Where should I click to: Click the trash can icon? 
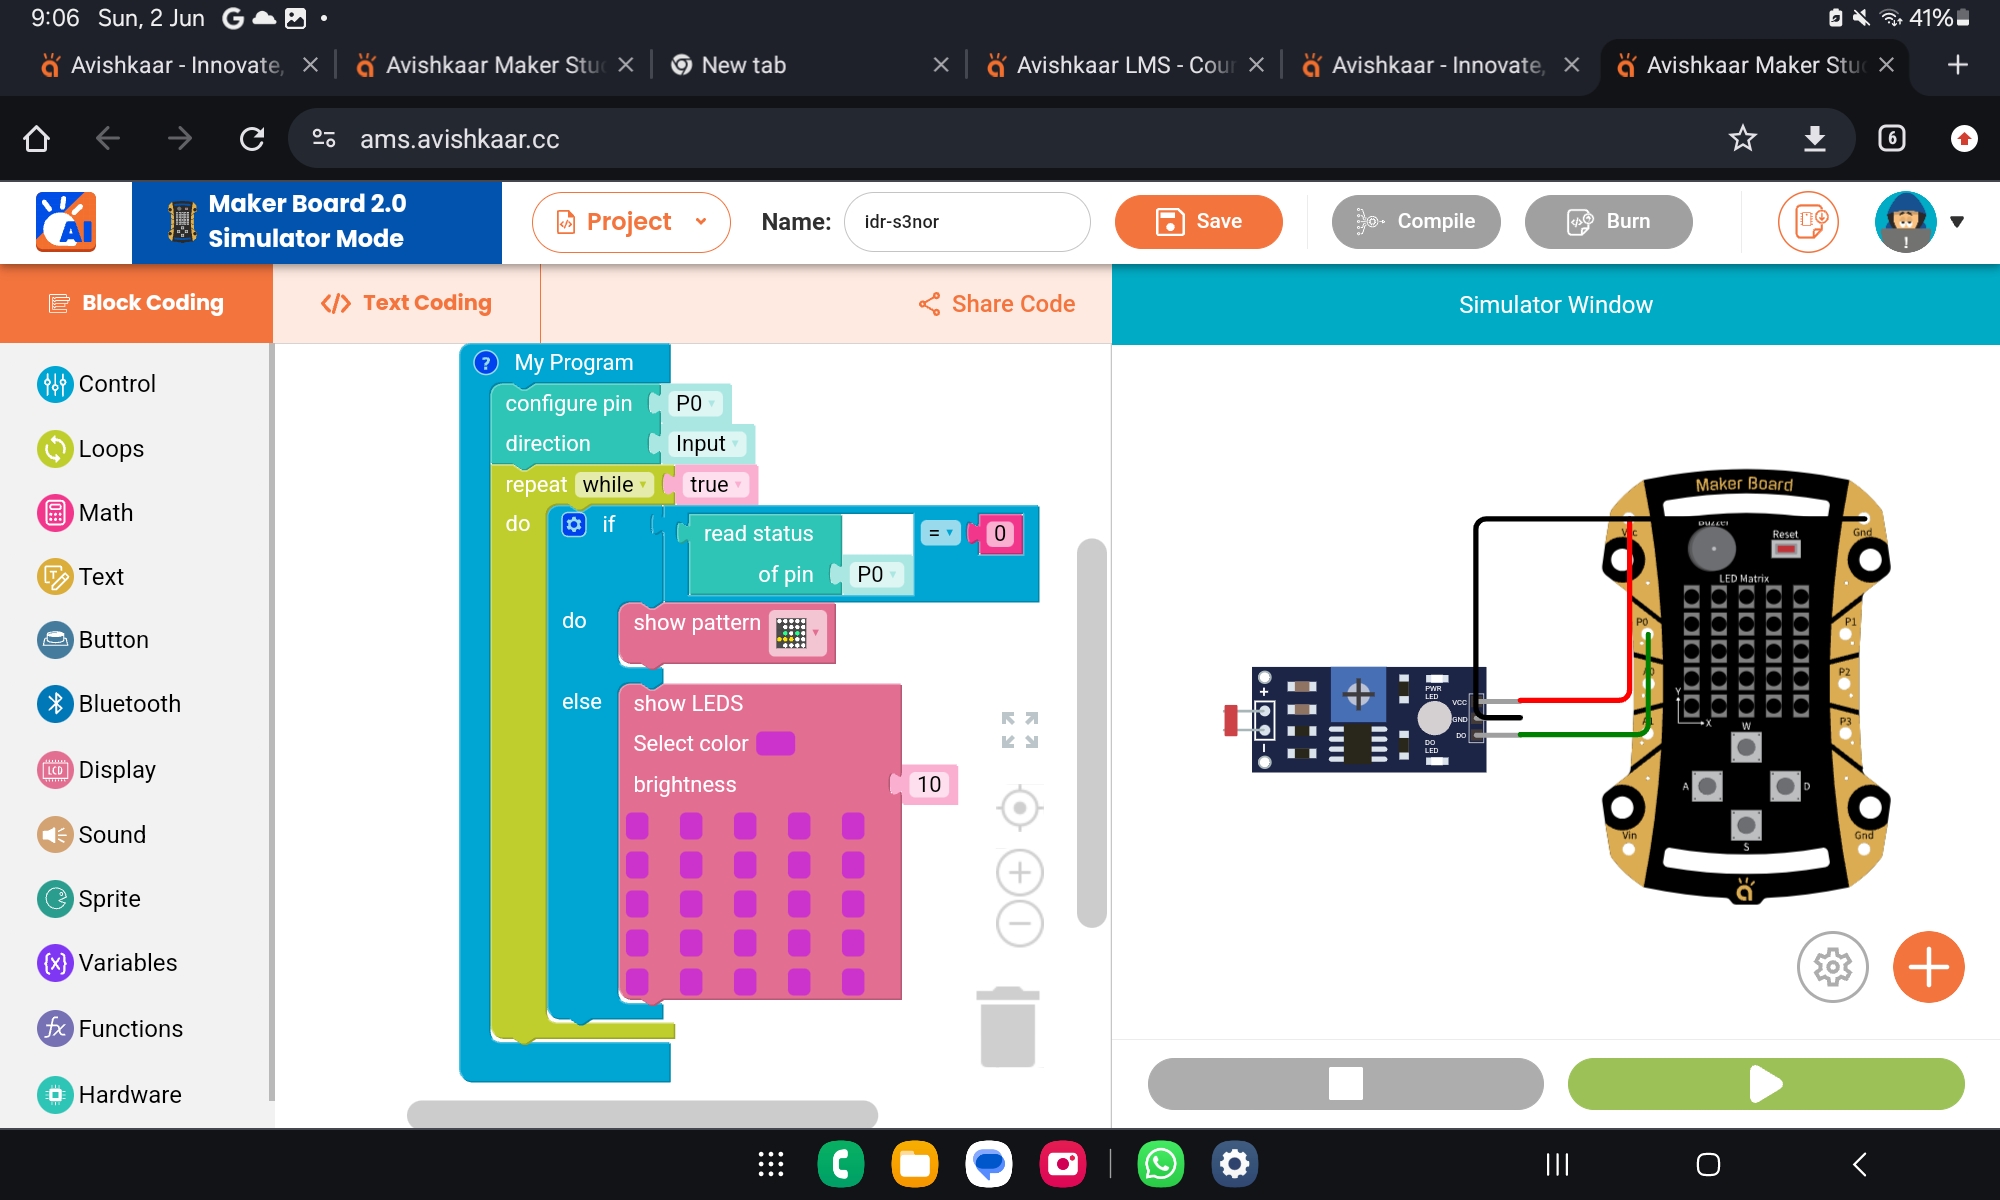point(1007,1027)
